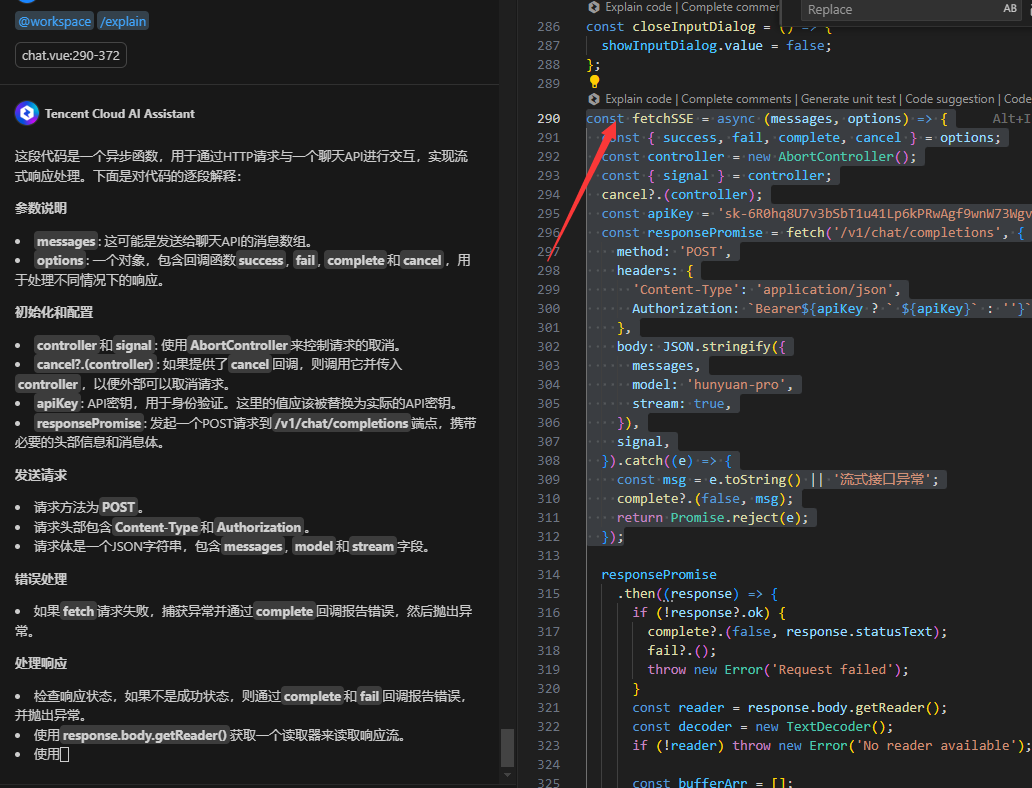This screenshot has height=788, width=1032.
Task: Click 'cancel?.(controller)' inline code in chat
Action: 95,365
